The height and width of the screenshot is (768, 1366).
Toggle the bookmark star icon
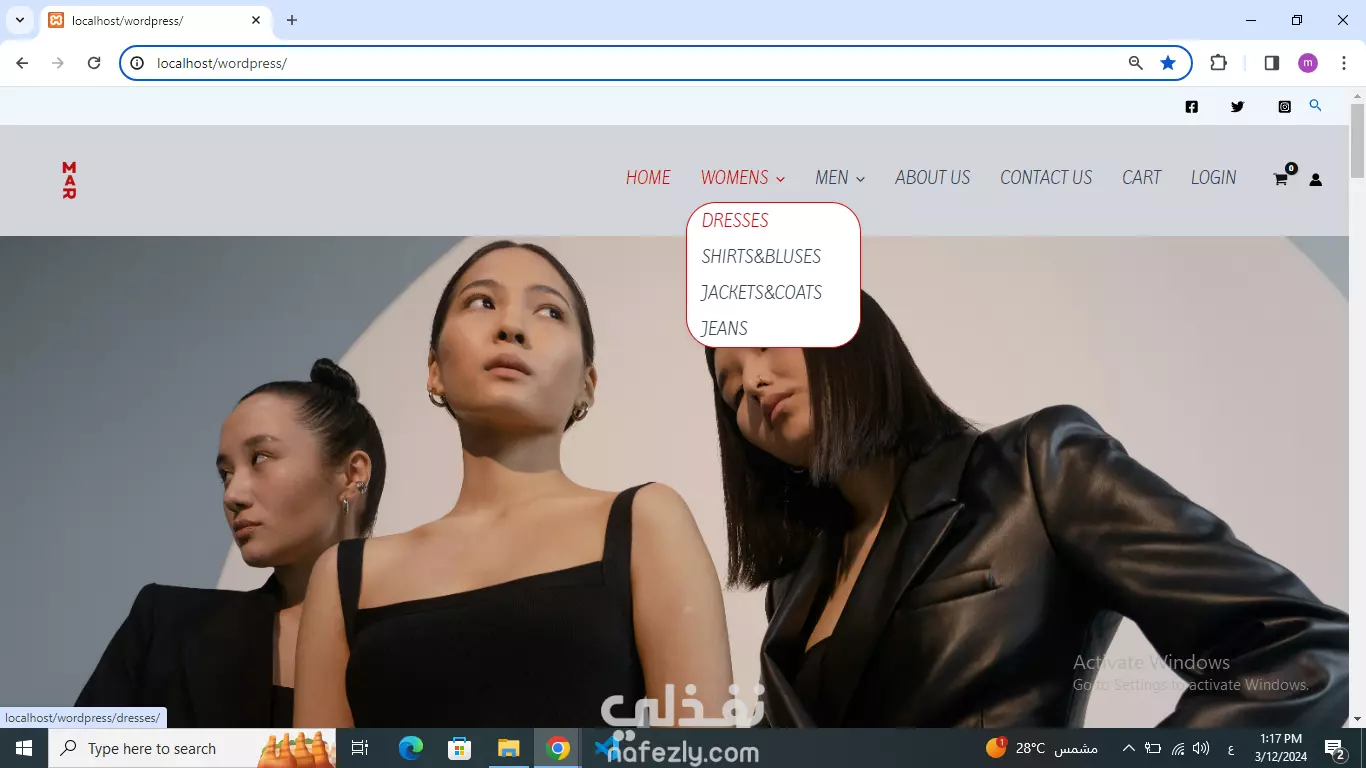click(1168, 63)
